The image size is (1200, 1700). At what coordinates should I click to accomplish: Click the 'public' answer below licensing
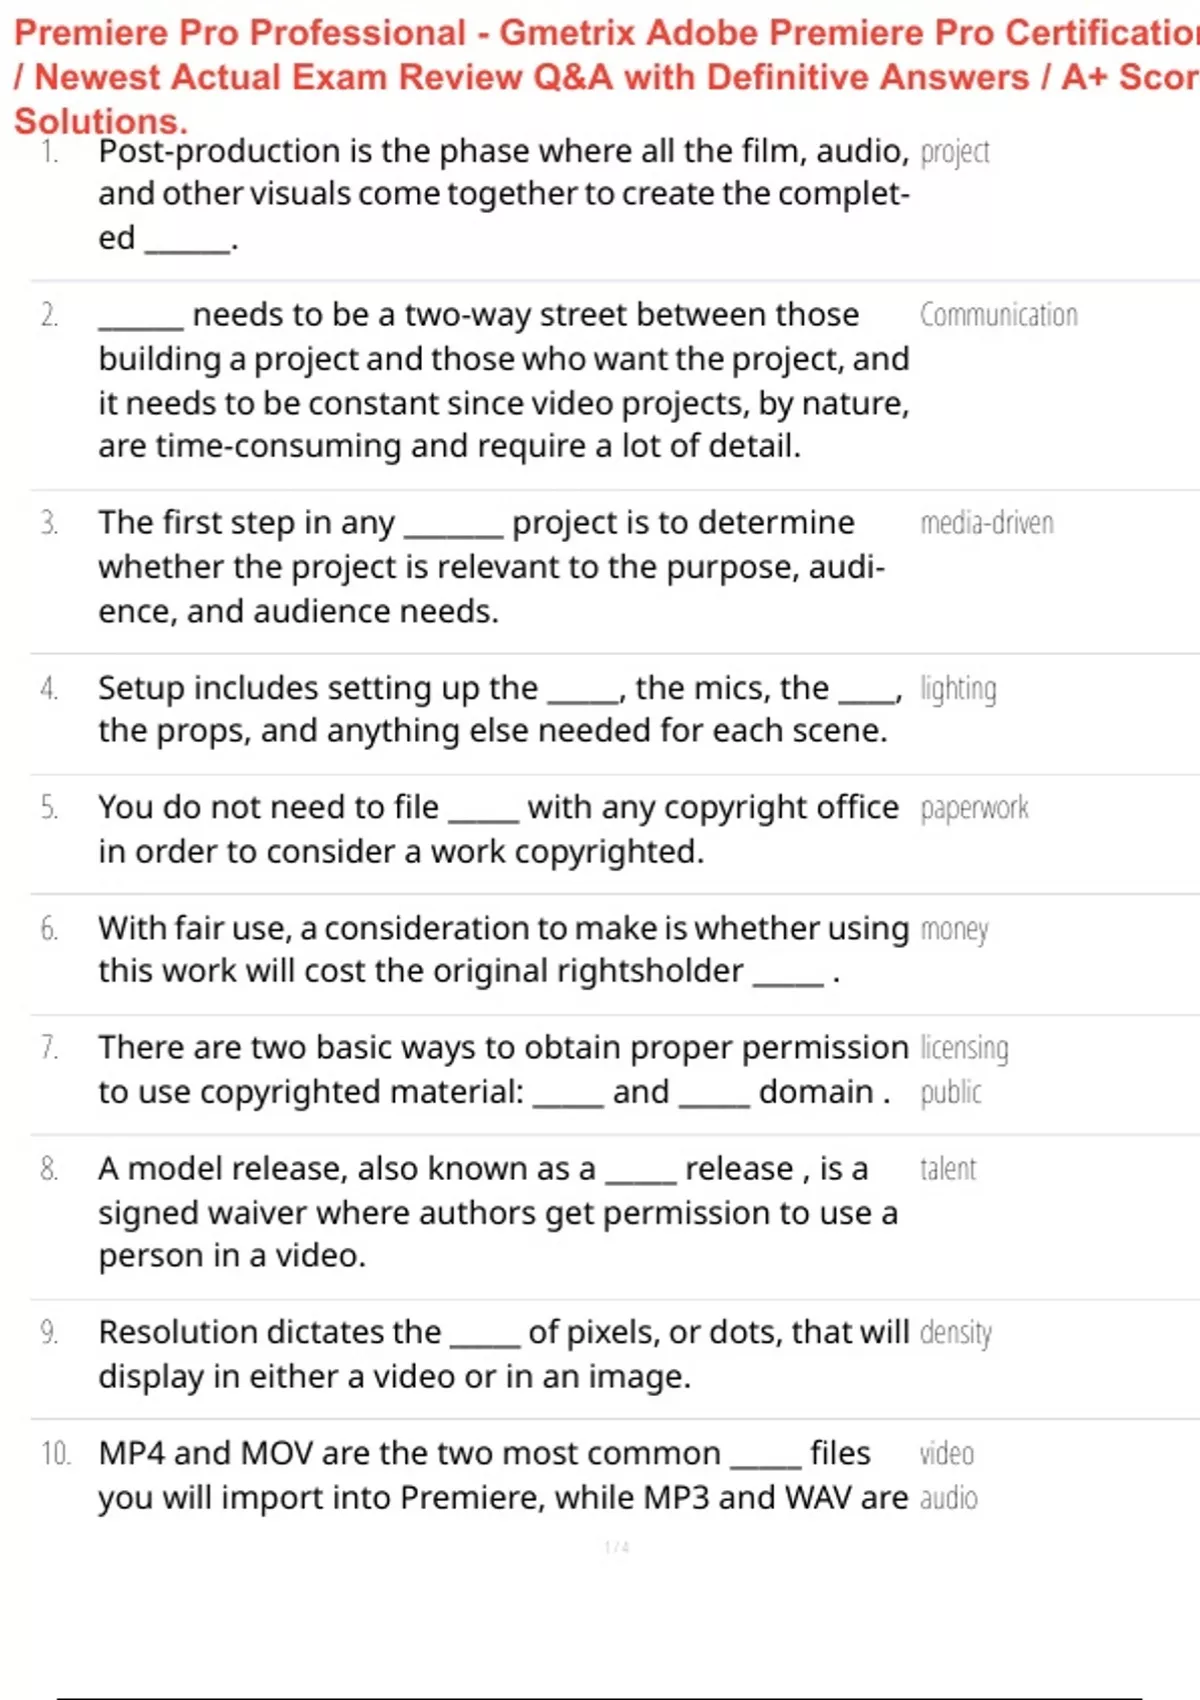951,1092
